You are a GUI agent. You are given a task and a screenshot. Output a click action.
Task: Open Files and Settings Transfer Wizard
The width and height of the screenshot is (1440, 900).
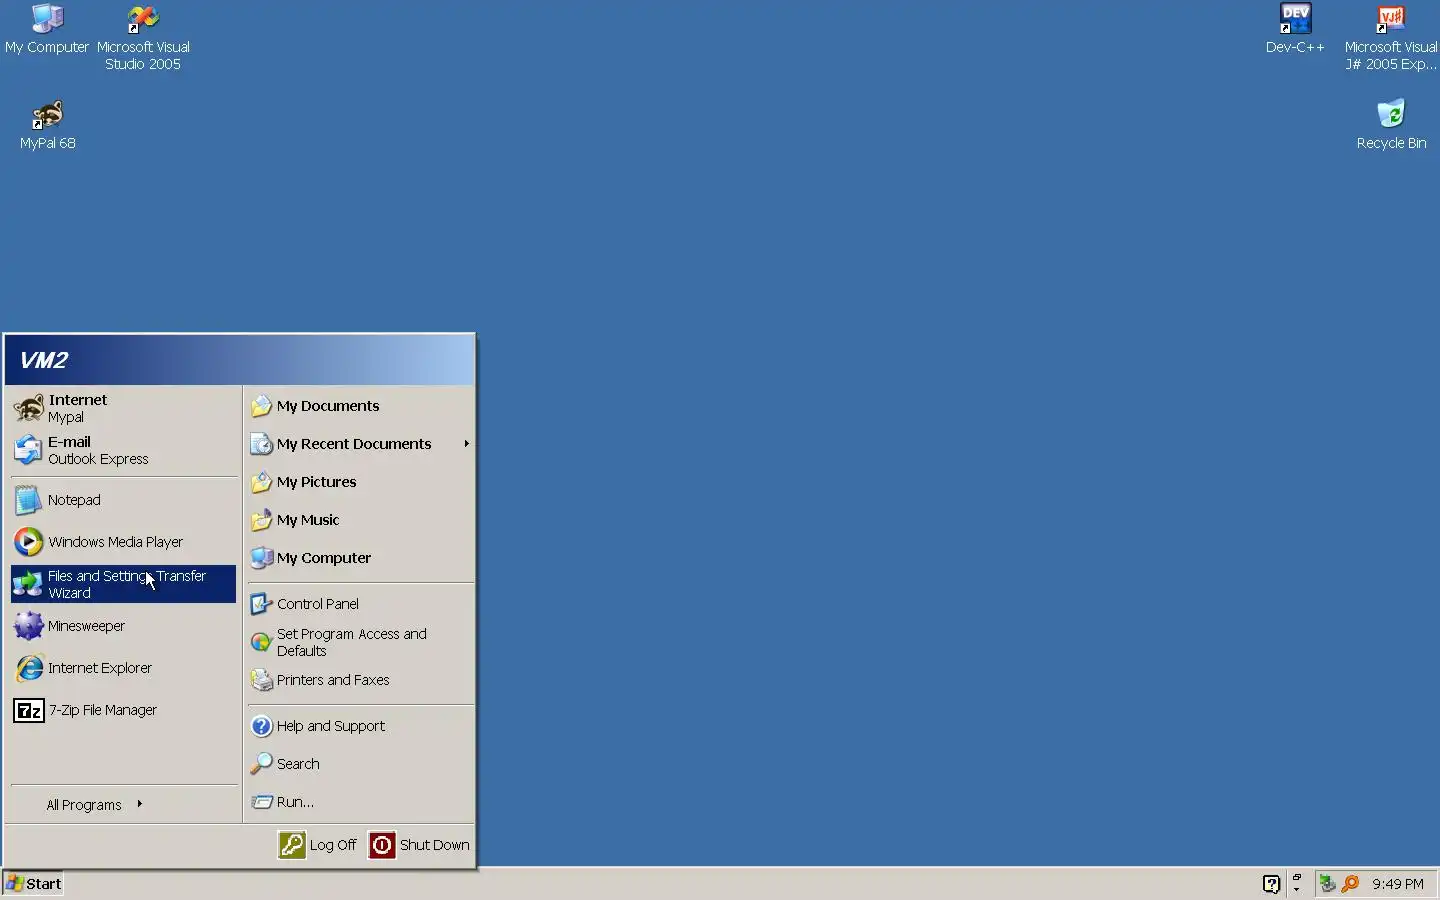(124, 584)
